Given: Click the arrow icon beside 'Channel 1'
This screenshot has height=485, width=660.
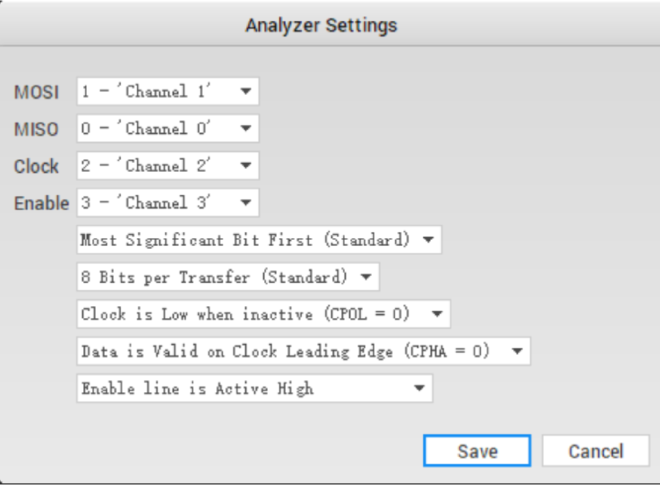Looking at the screenshot, I should (x=245, y=92).
